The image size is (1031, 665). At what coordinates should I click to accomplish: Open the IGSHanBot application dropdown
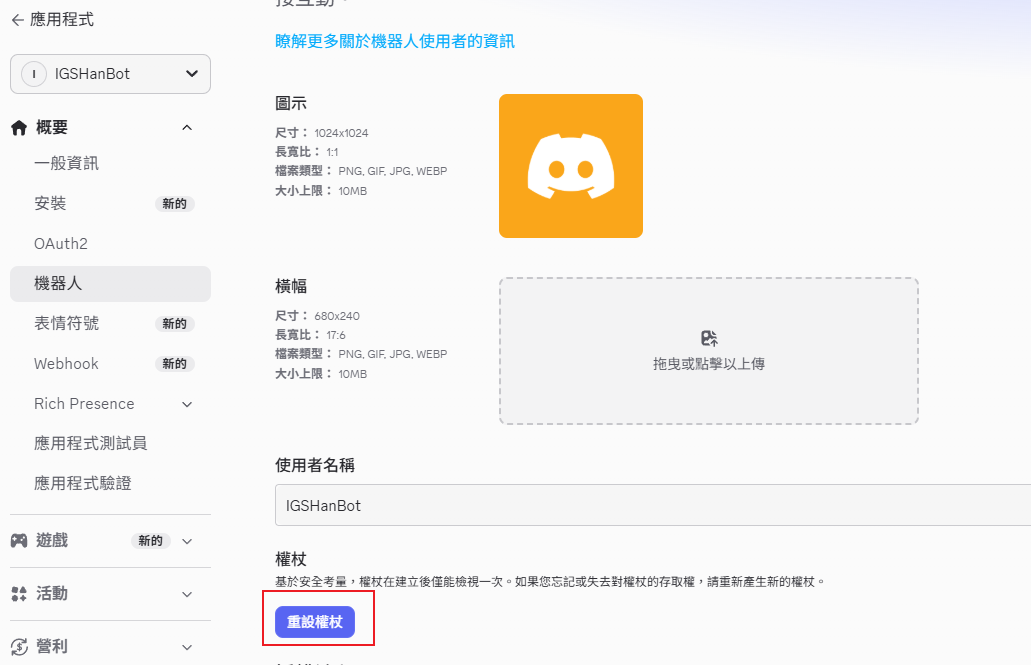[110, 74]
